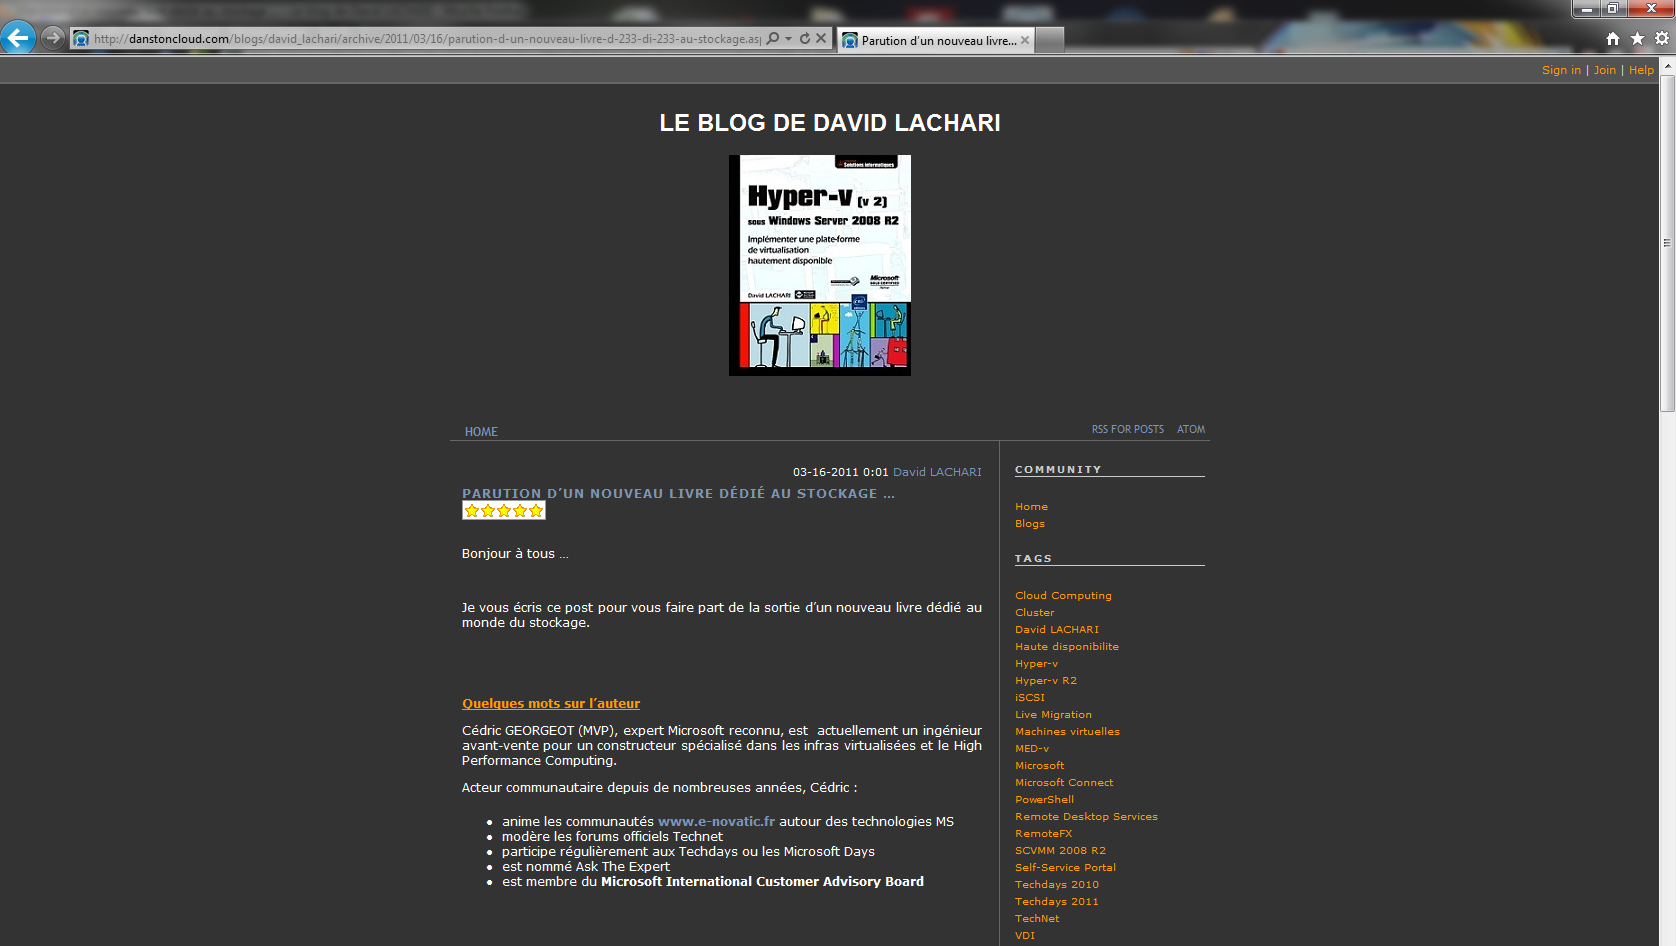Select the David LACHARI tag
This screenshot has height=946, width=1676.
coord(1056,629)
